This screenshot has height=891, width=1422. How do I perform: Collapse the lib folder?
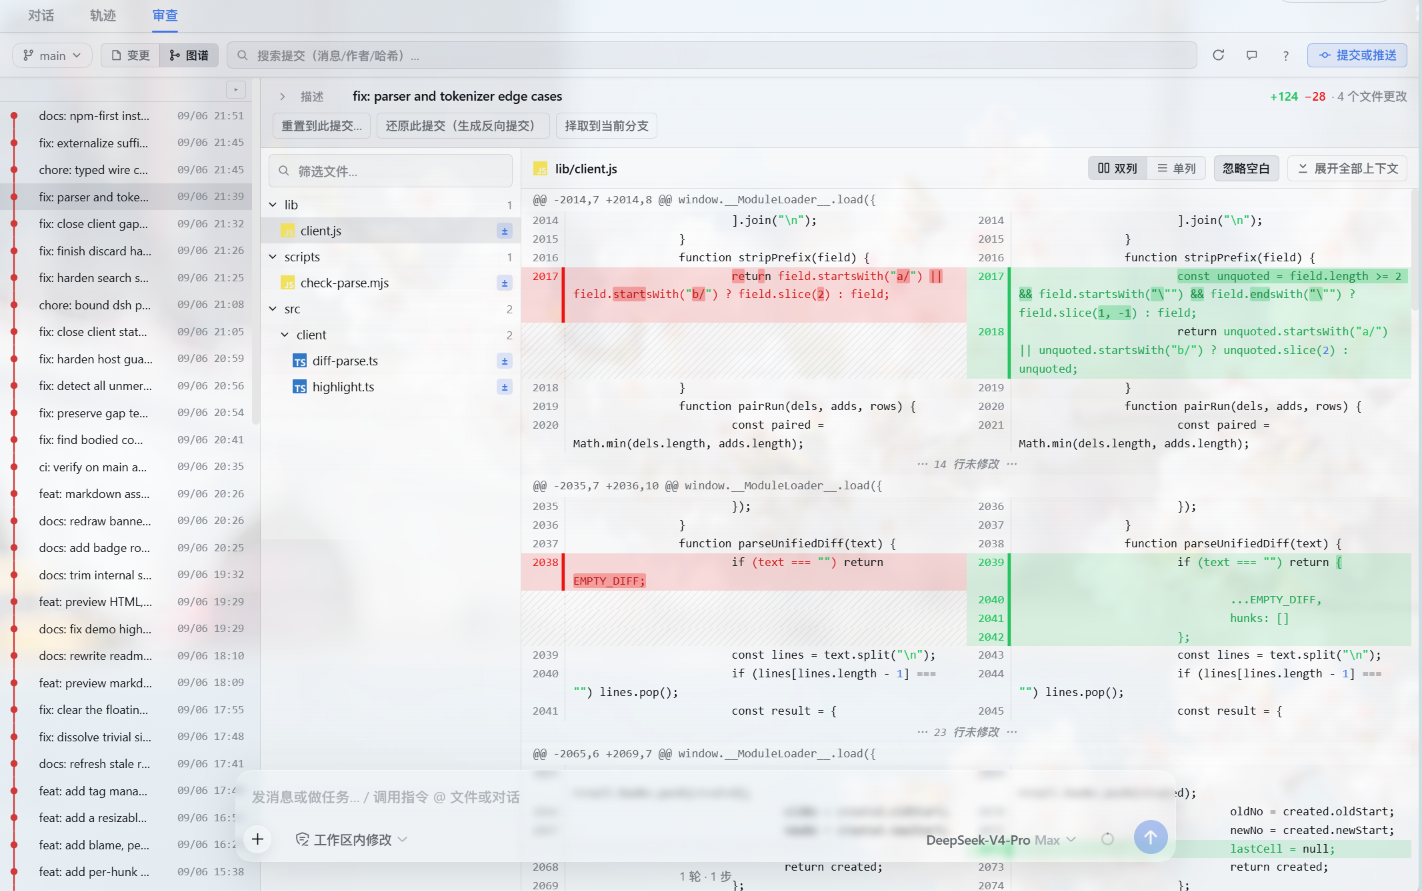tap(273, 205)
